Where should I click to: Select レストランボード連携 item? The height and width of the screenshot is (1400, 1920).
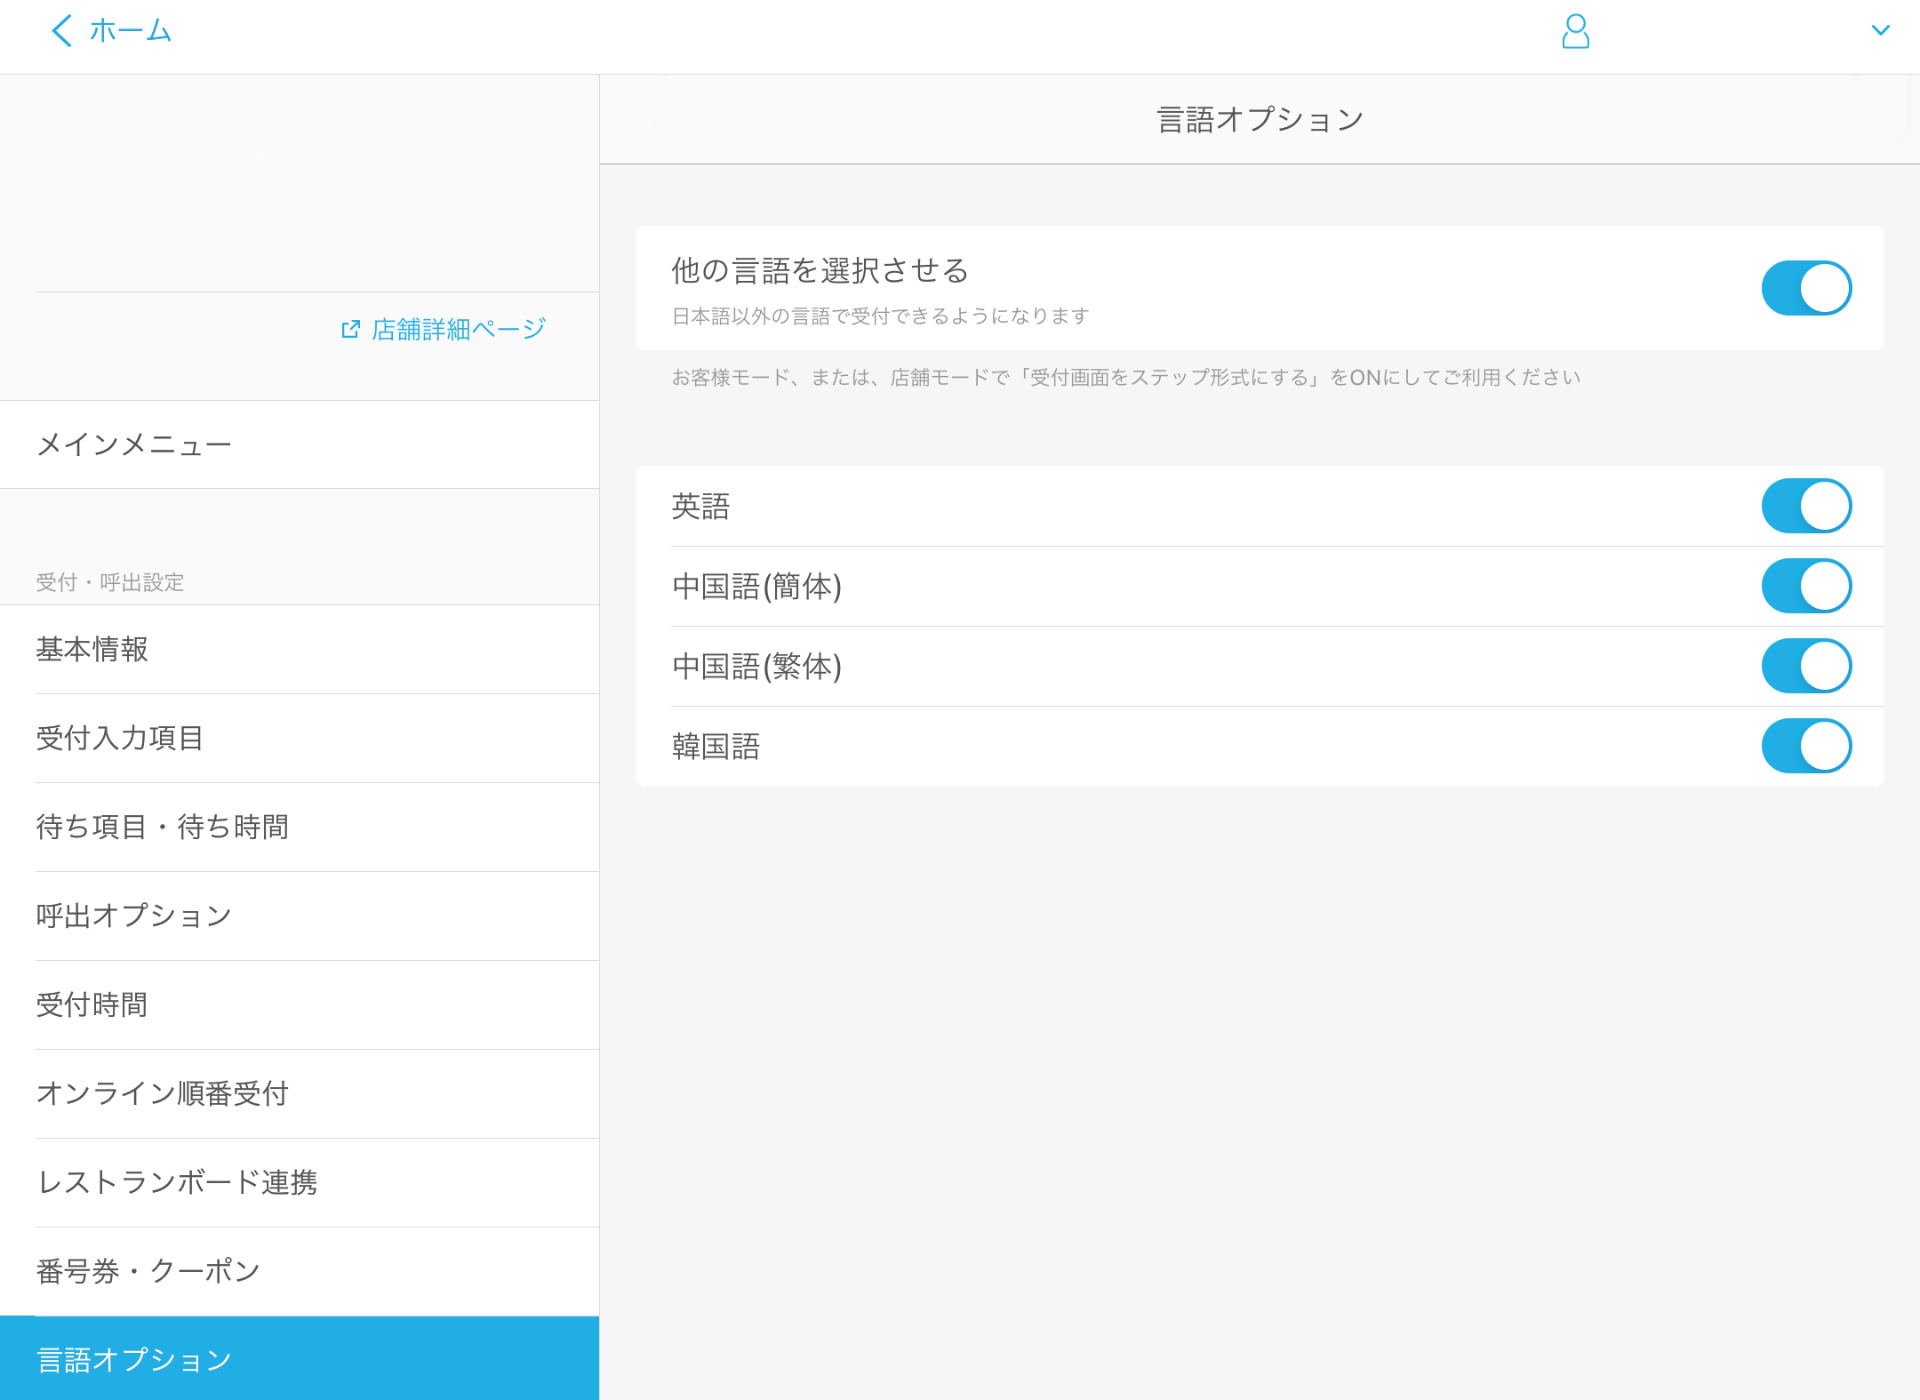(x=177, y=1183)
